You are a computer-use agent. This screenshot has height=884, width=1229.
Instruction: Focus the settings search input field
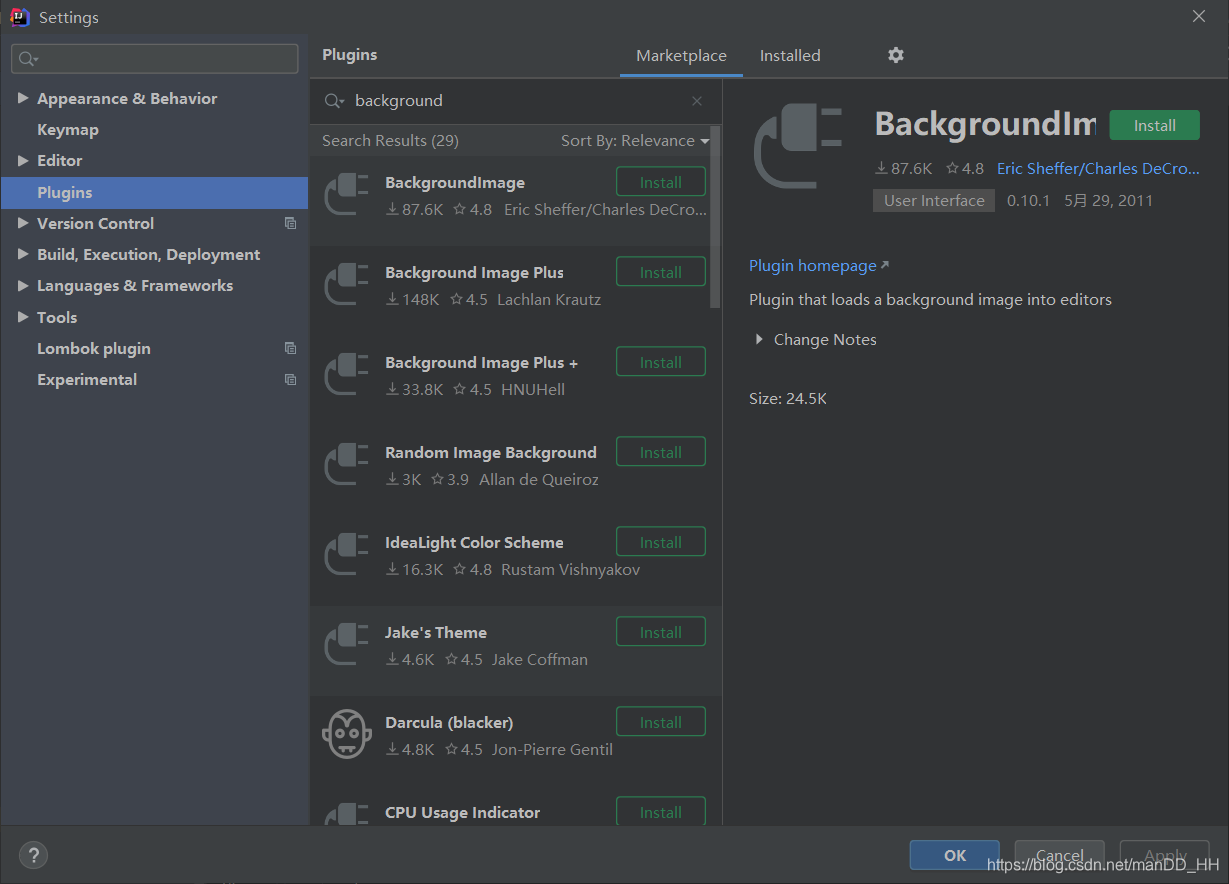[155, 59]
